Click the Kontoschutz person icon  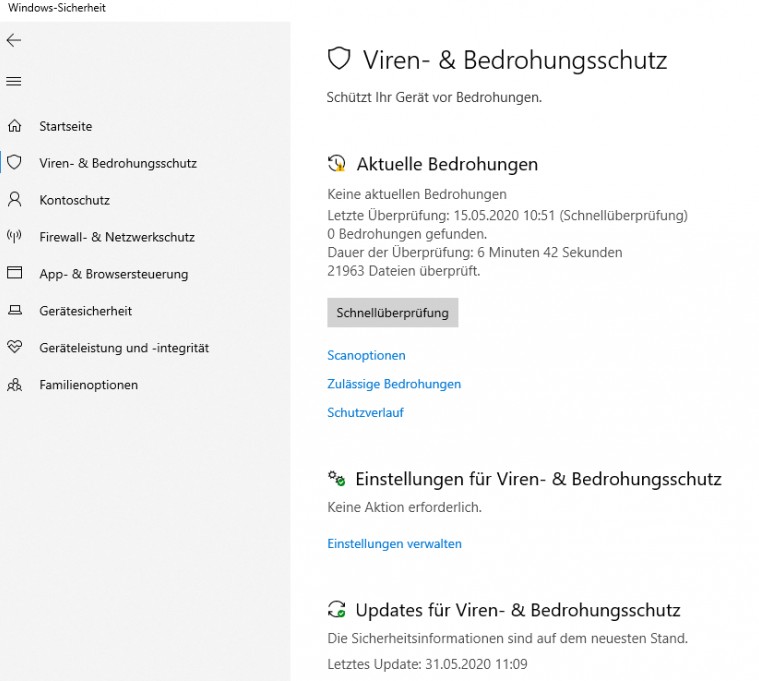(14, 199)
